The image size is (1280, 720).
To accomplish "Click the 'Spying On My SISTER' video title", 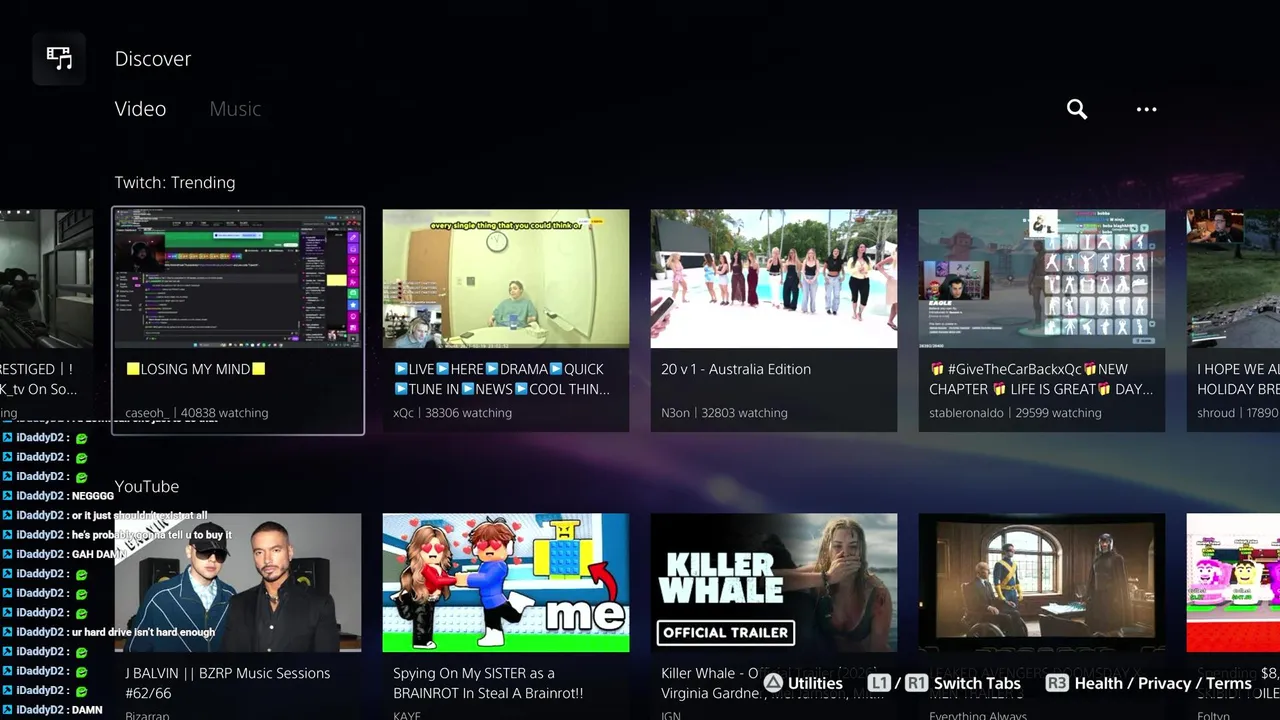I will 488,683.
